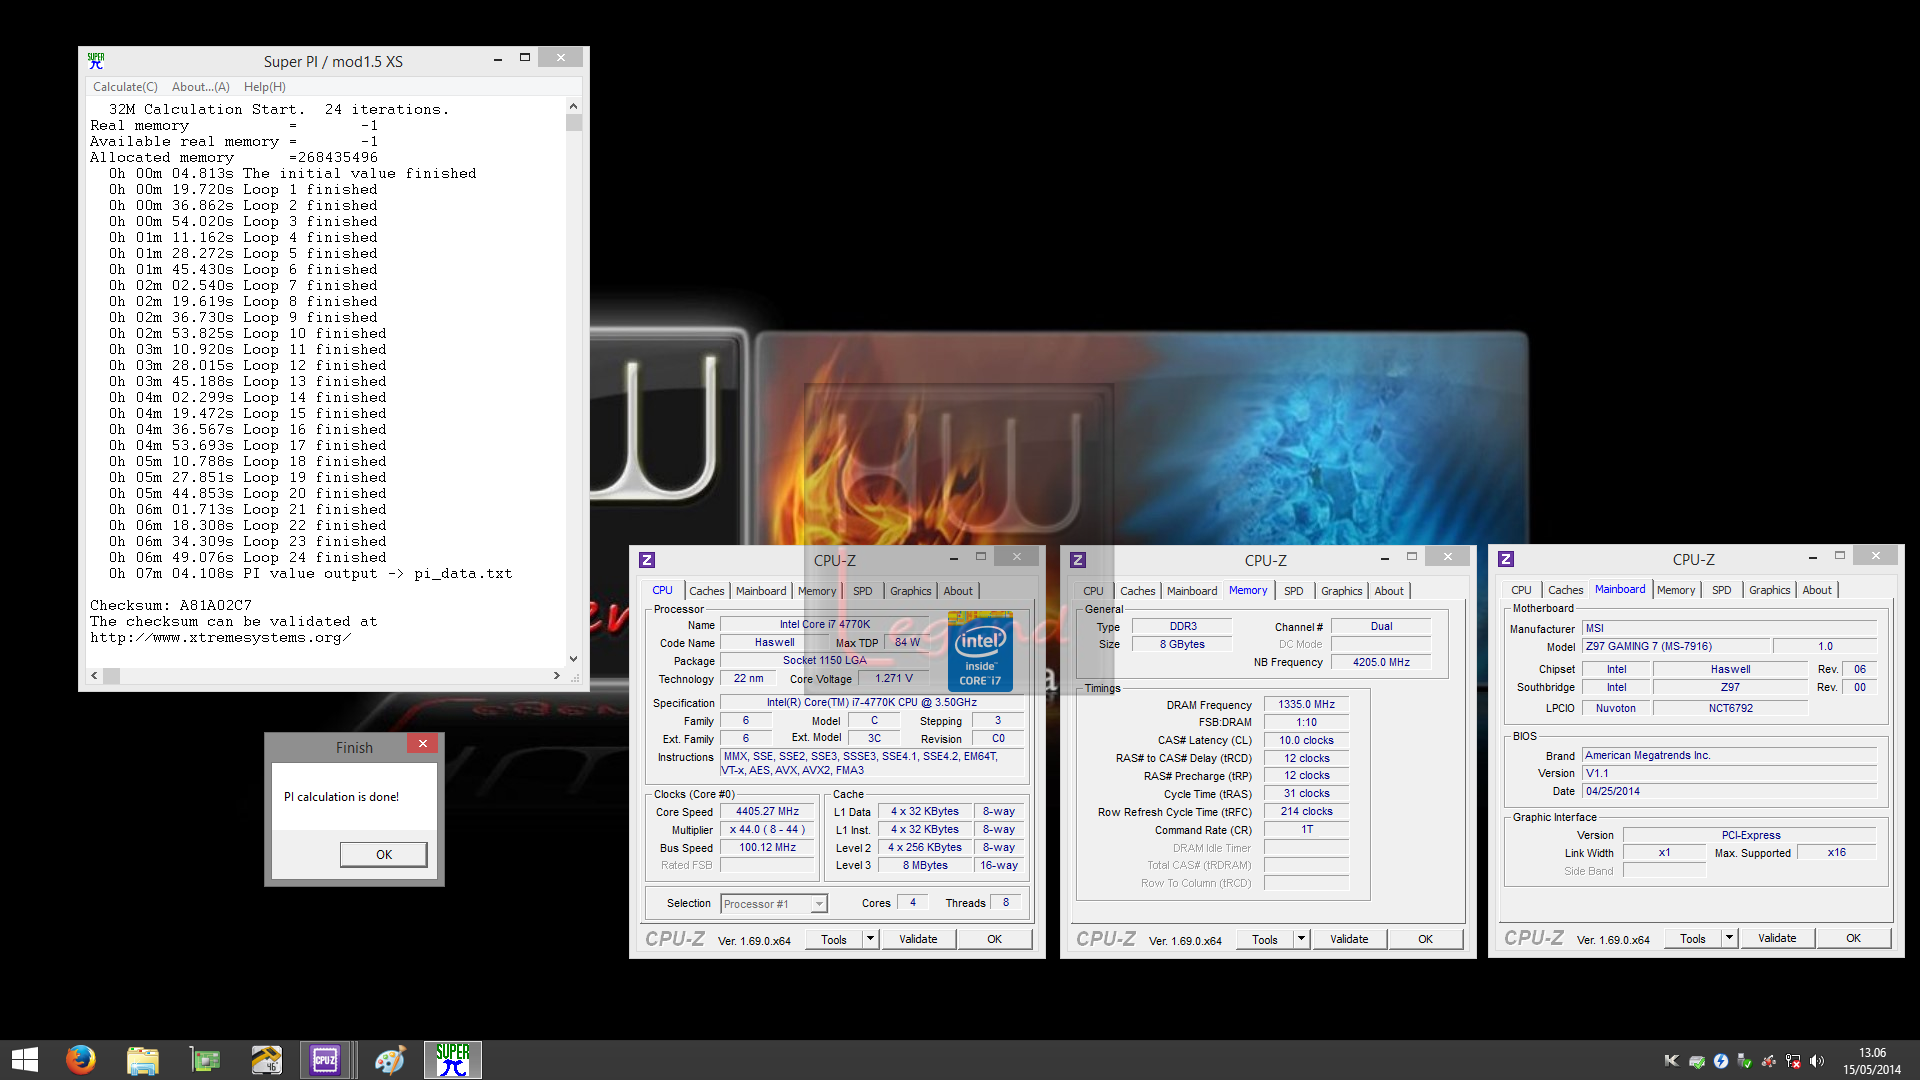Click Validate in the first CPU-Z window
The image size is (1920, 1080).
[x=918, y=939]
